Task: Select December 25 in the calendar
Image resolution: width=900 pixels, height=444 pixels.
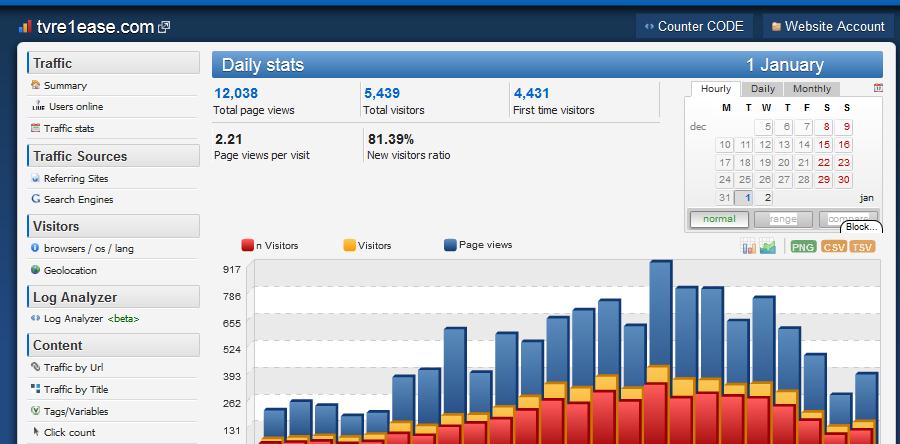Action: click(x=744, y=180)
